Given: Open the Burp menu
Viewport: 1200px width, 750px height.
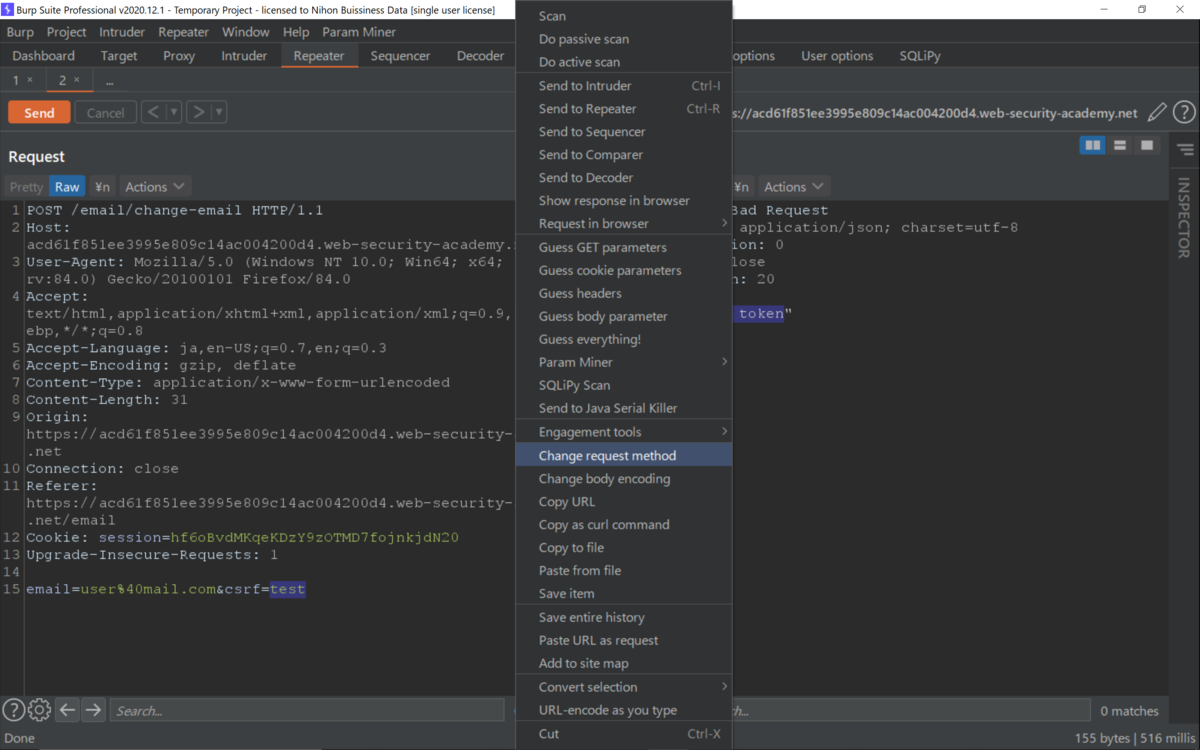Looking at the screenshot, I should tap(20, 32).
